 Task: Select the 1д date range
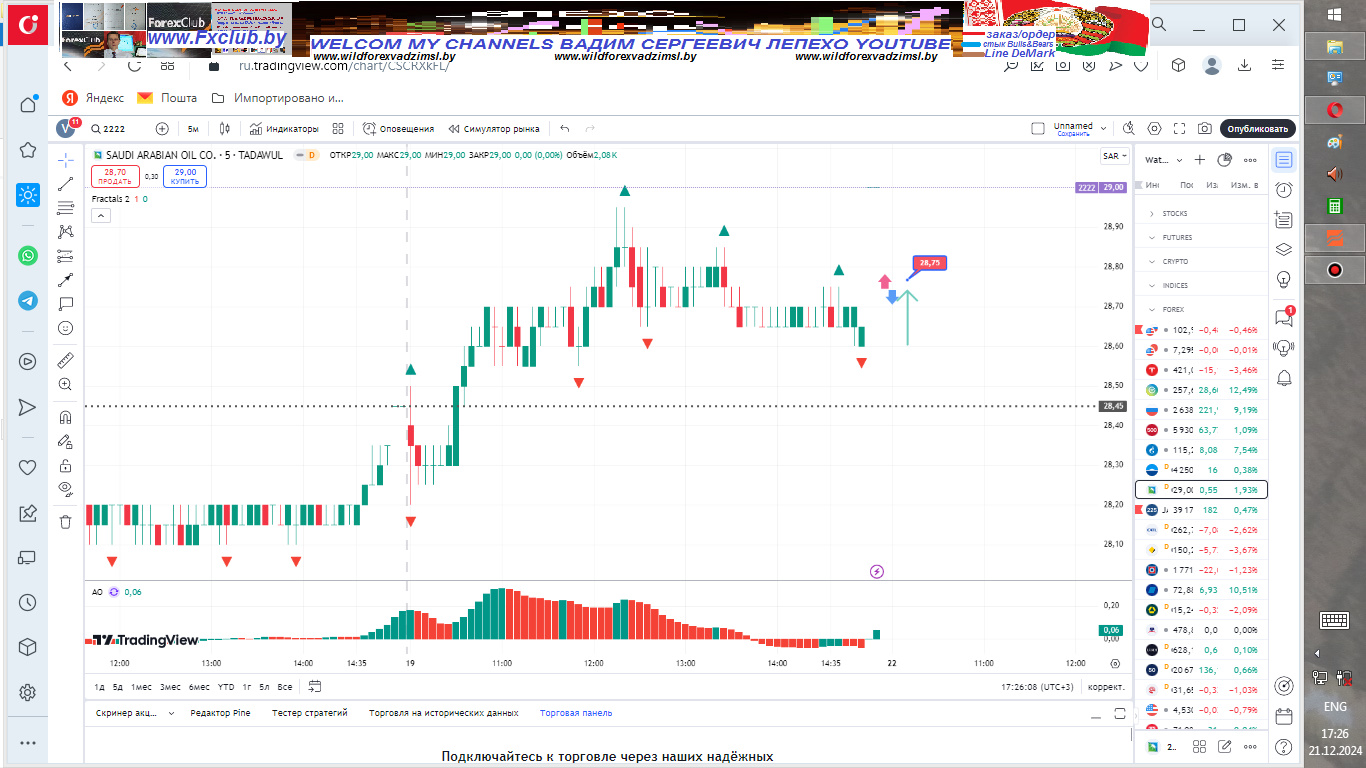99,687
